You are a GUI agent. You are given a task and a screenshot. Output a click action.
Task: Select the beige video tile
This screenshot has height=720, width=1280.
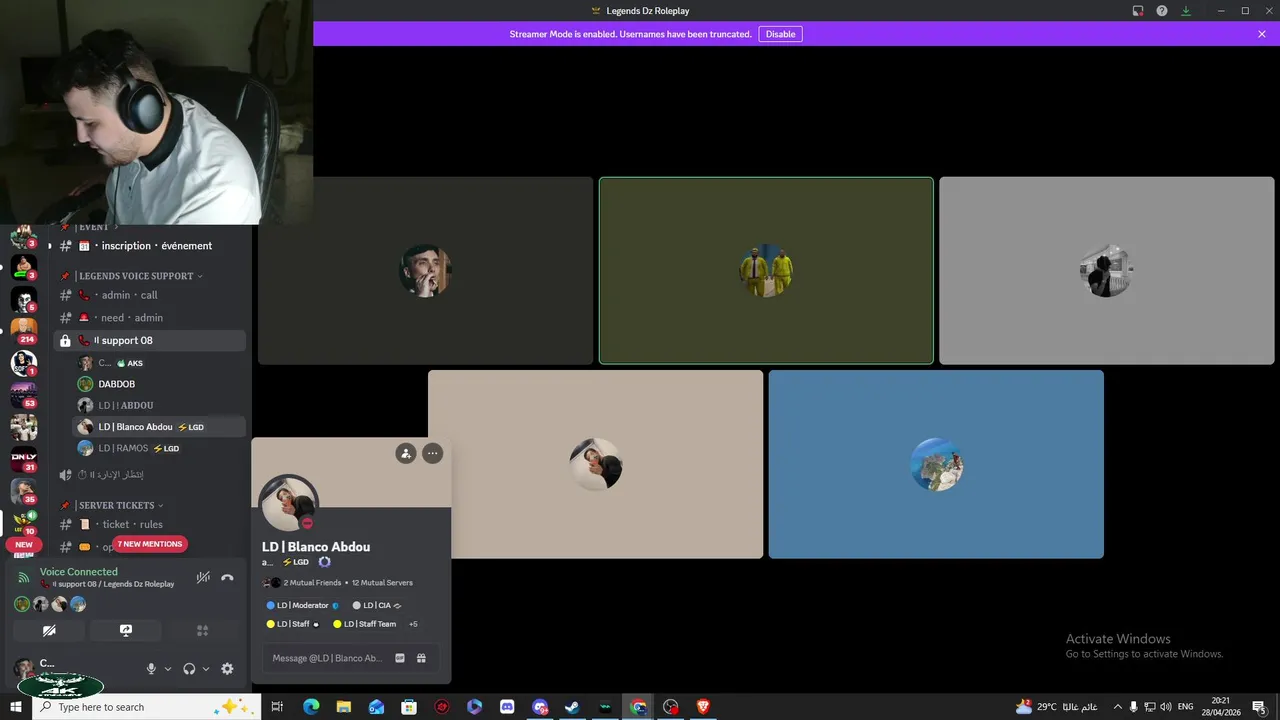596,464
